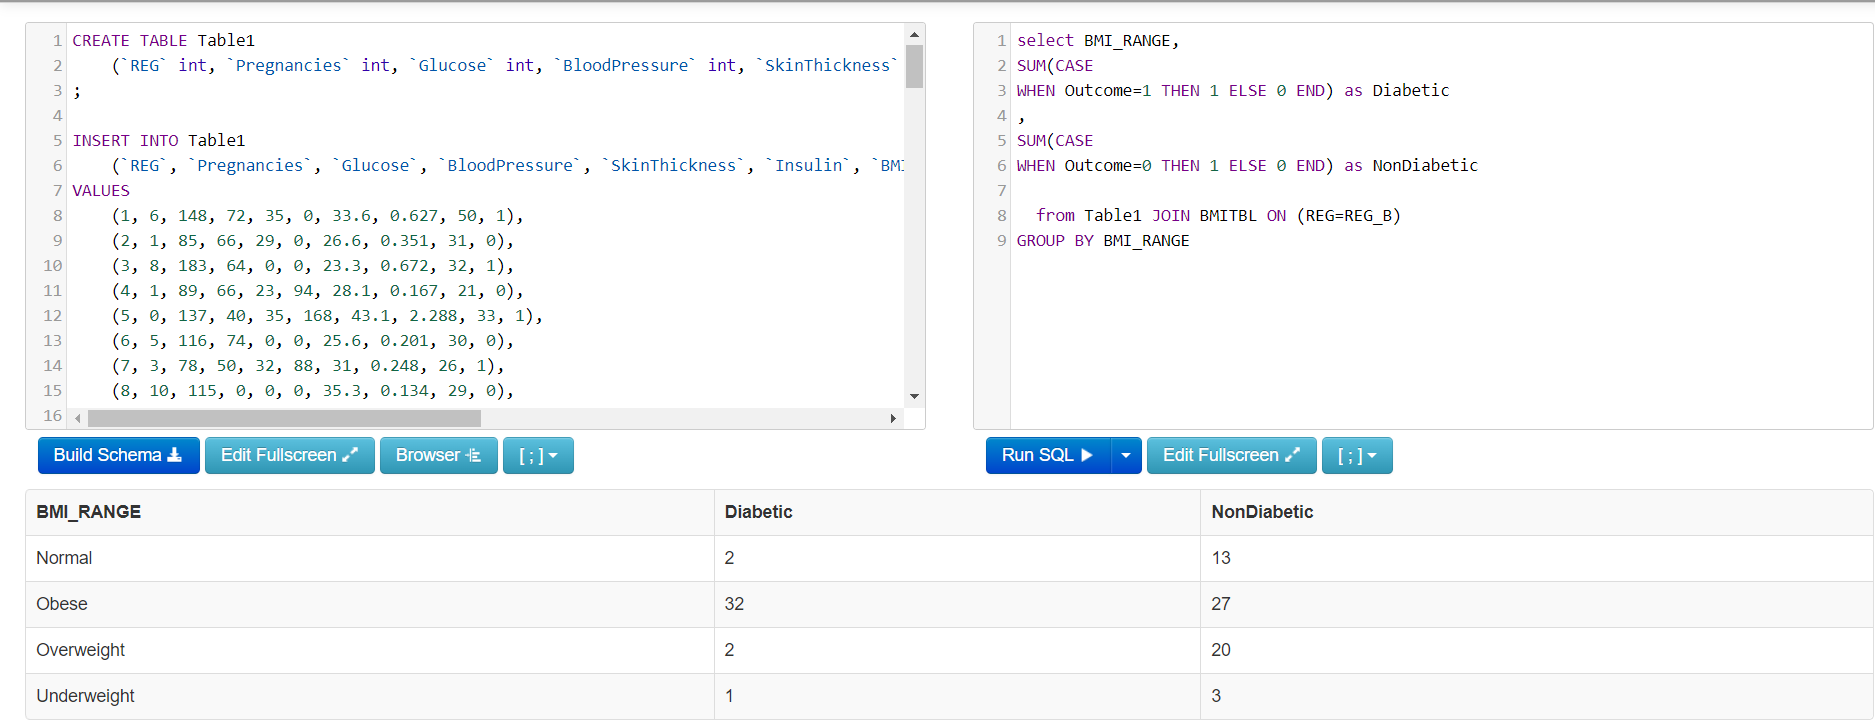
Task: Select the Underweight row label
Action: [x=85, y=696]
